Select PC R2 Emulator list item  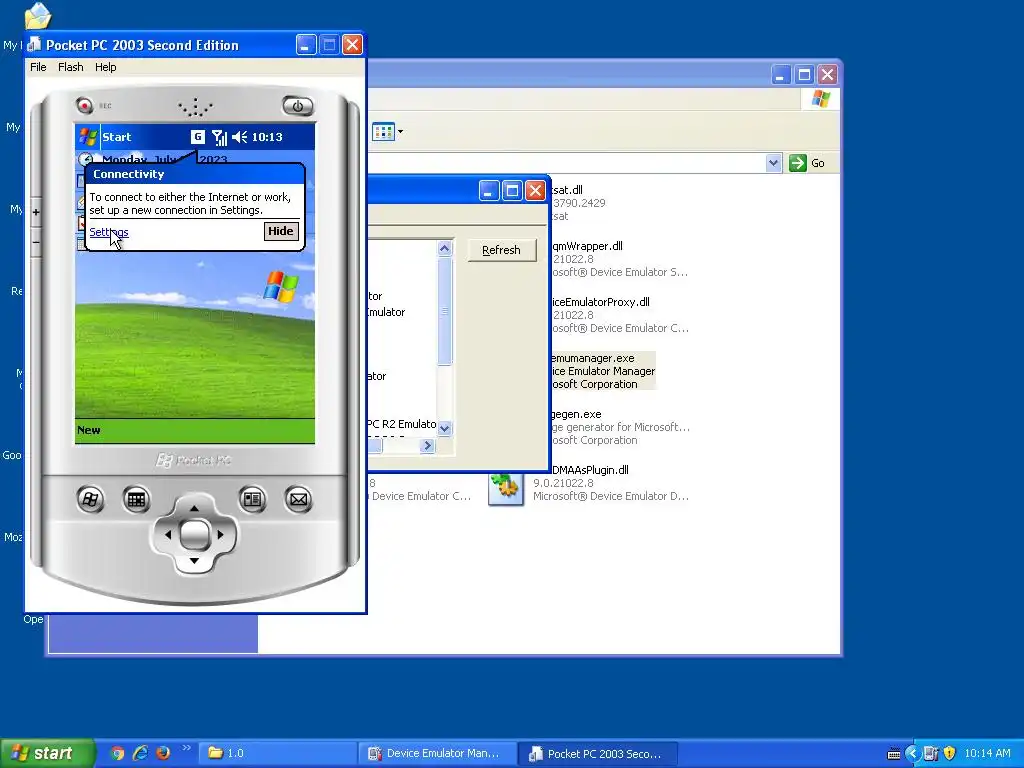click(x=402, y=424)
